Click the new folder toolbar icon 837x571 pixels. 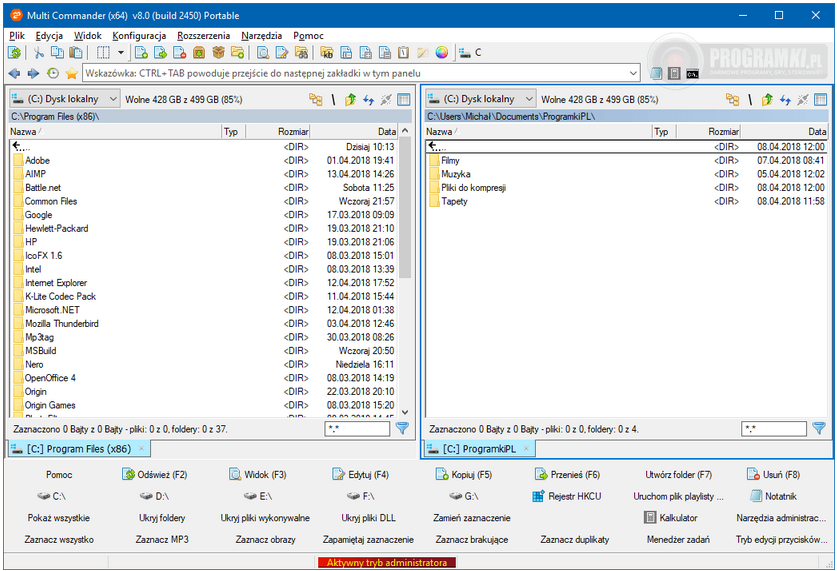237,52
